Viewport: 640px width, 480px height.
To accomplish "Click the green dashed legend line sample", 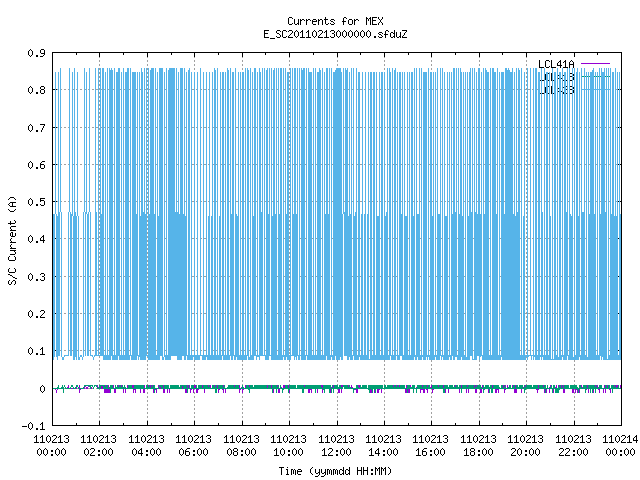I will pos(596,76).
